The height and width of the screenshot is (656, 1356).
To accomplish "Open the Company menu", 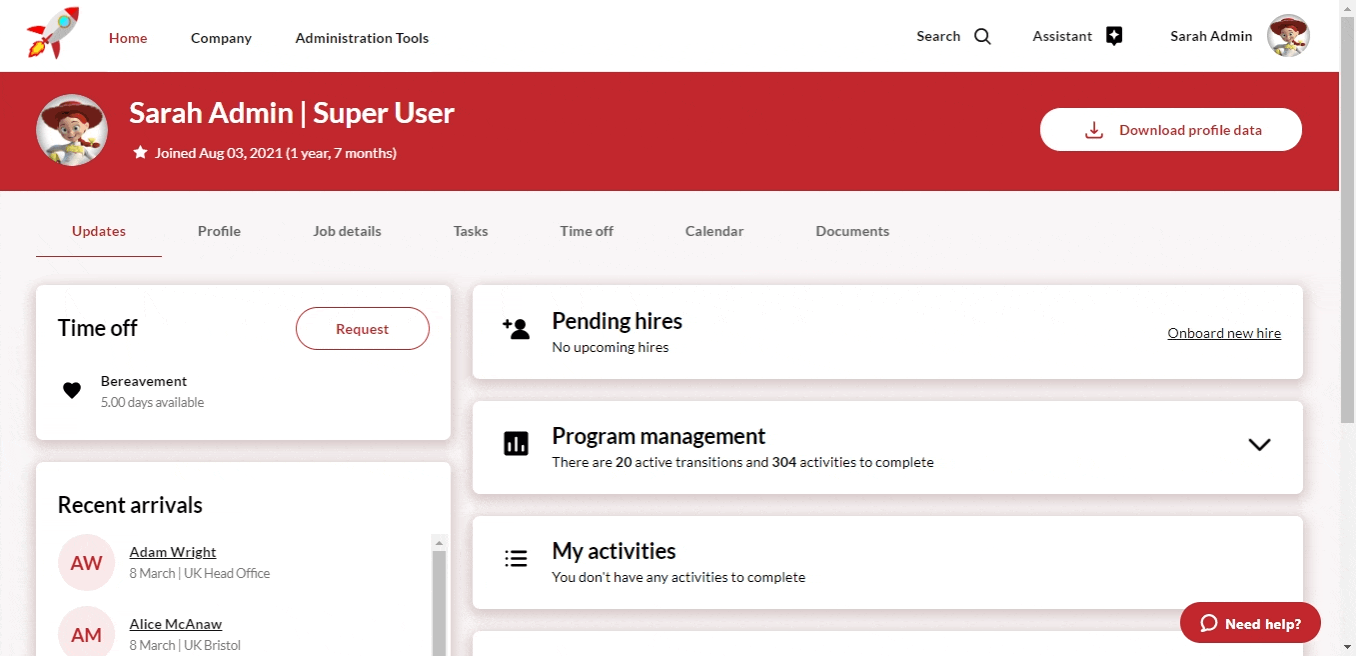I will point(221,38).
